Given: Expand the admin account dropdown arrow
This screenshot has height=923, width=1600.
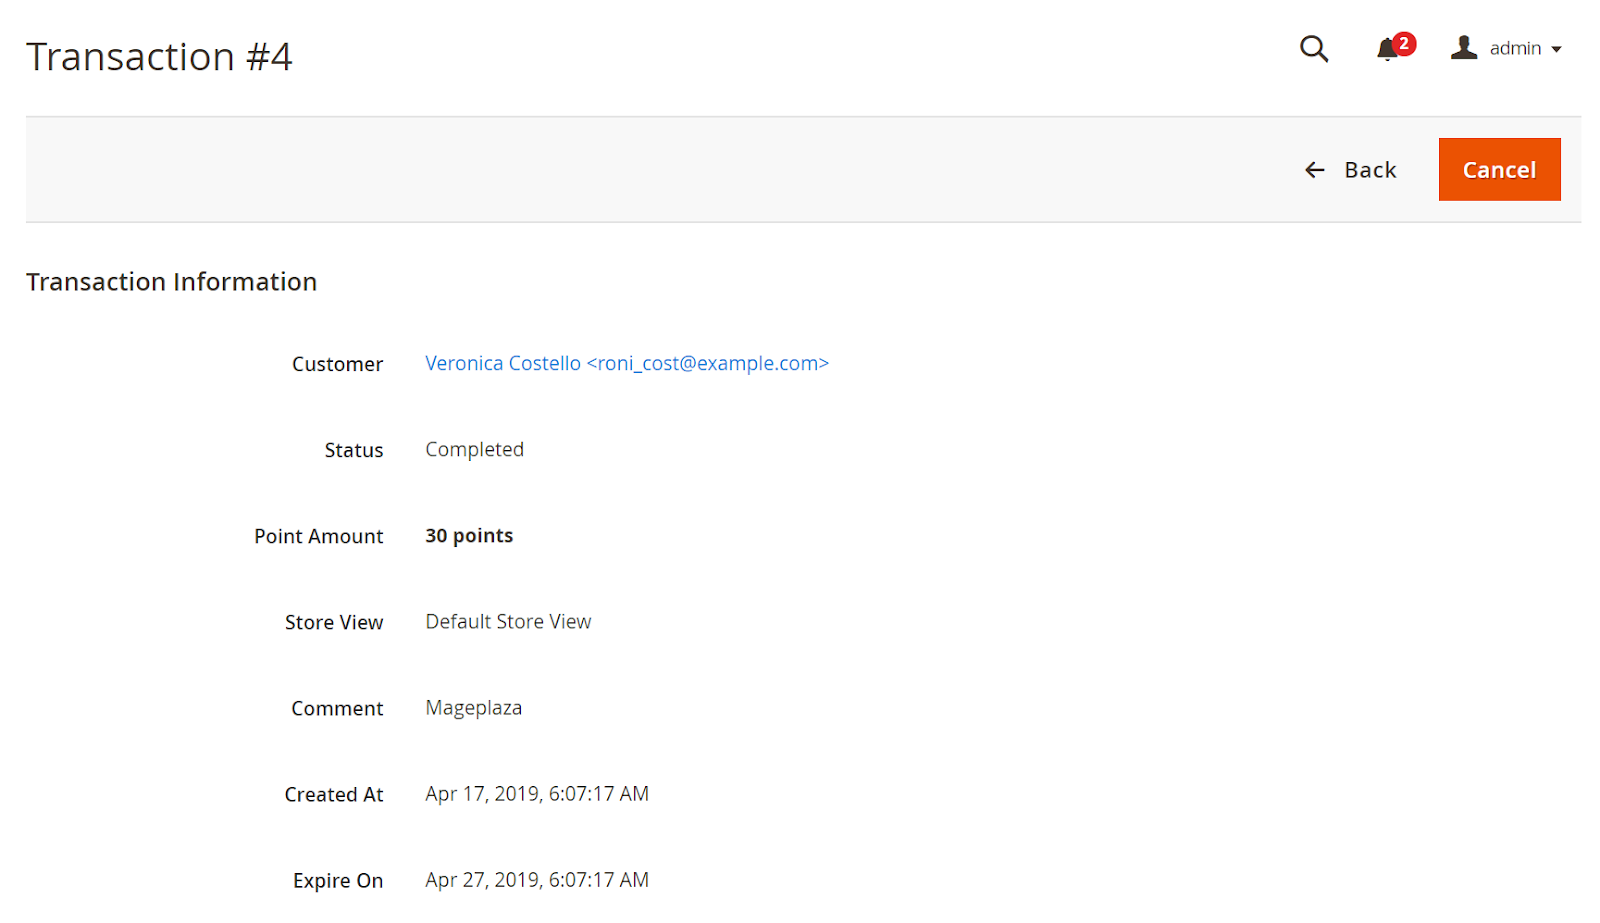Looking at the screenshot, I should point(1556,50).
